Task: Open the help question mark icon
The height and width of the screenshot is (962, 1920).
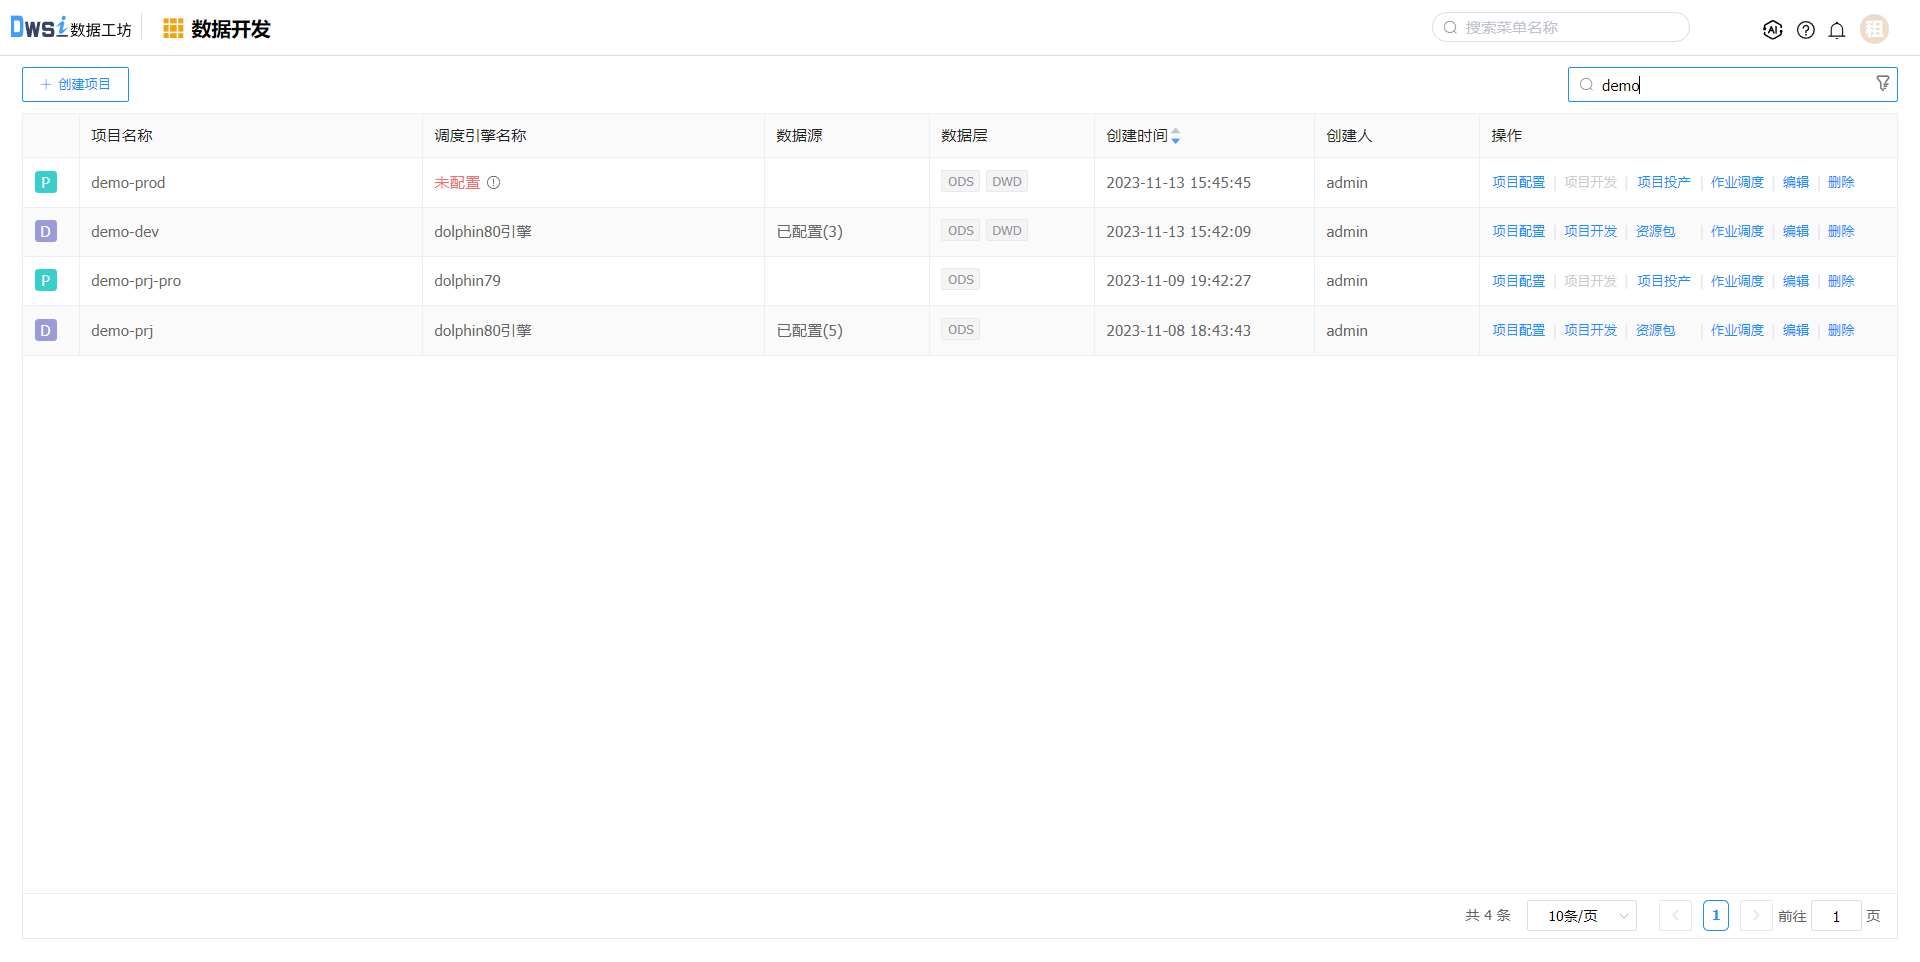Action: [x=1805, y=30]
